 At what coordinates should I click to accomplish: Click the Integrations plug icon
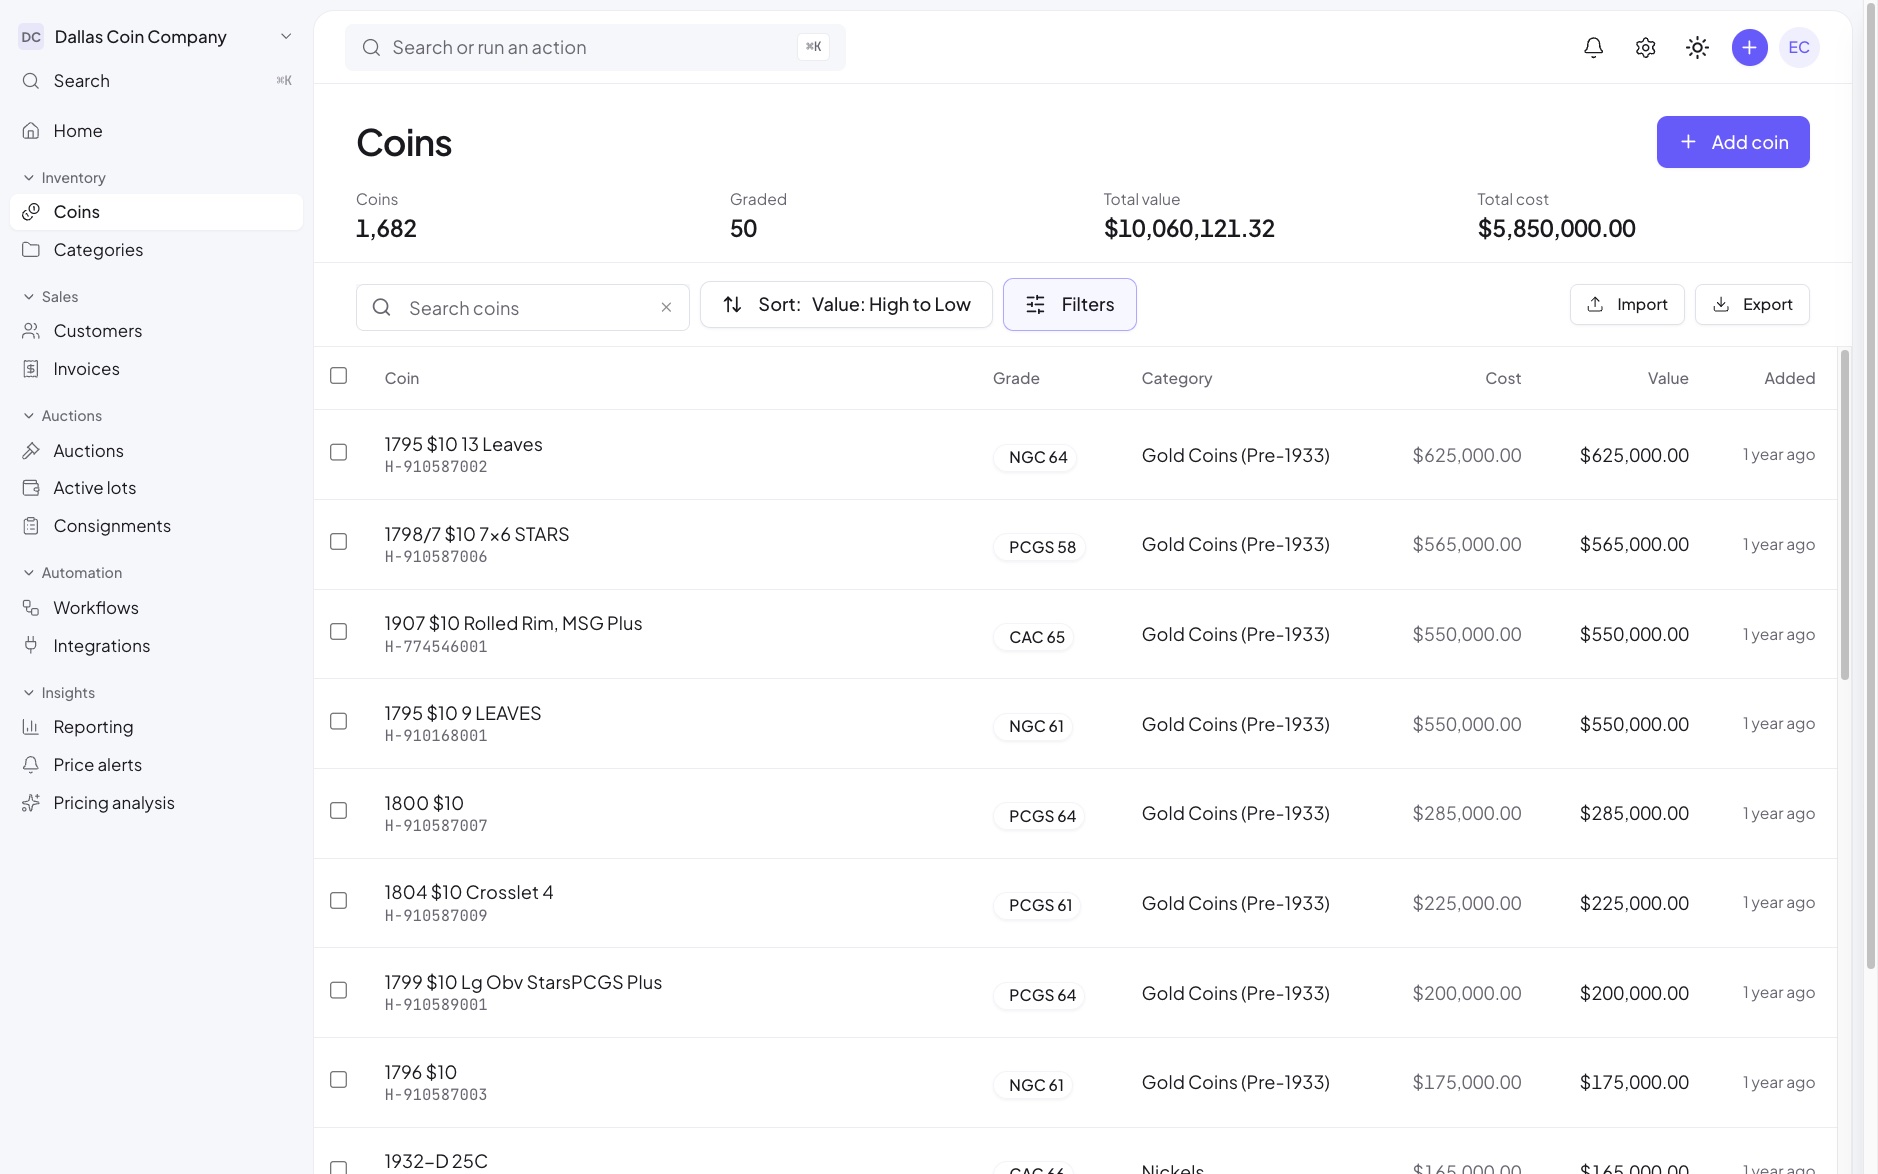coord(31,646)
